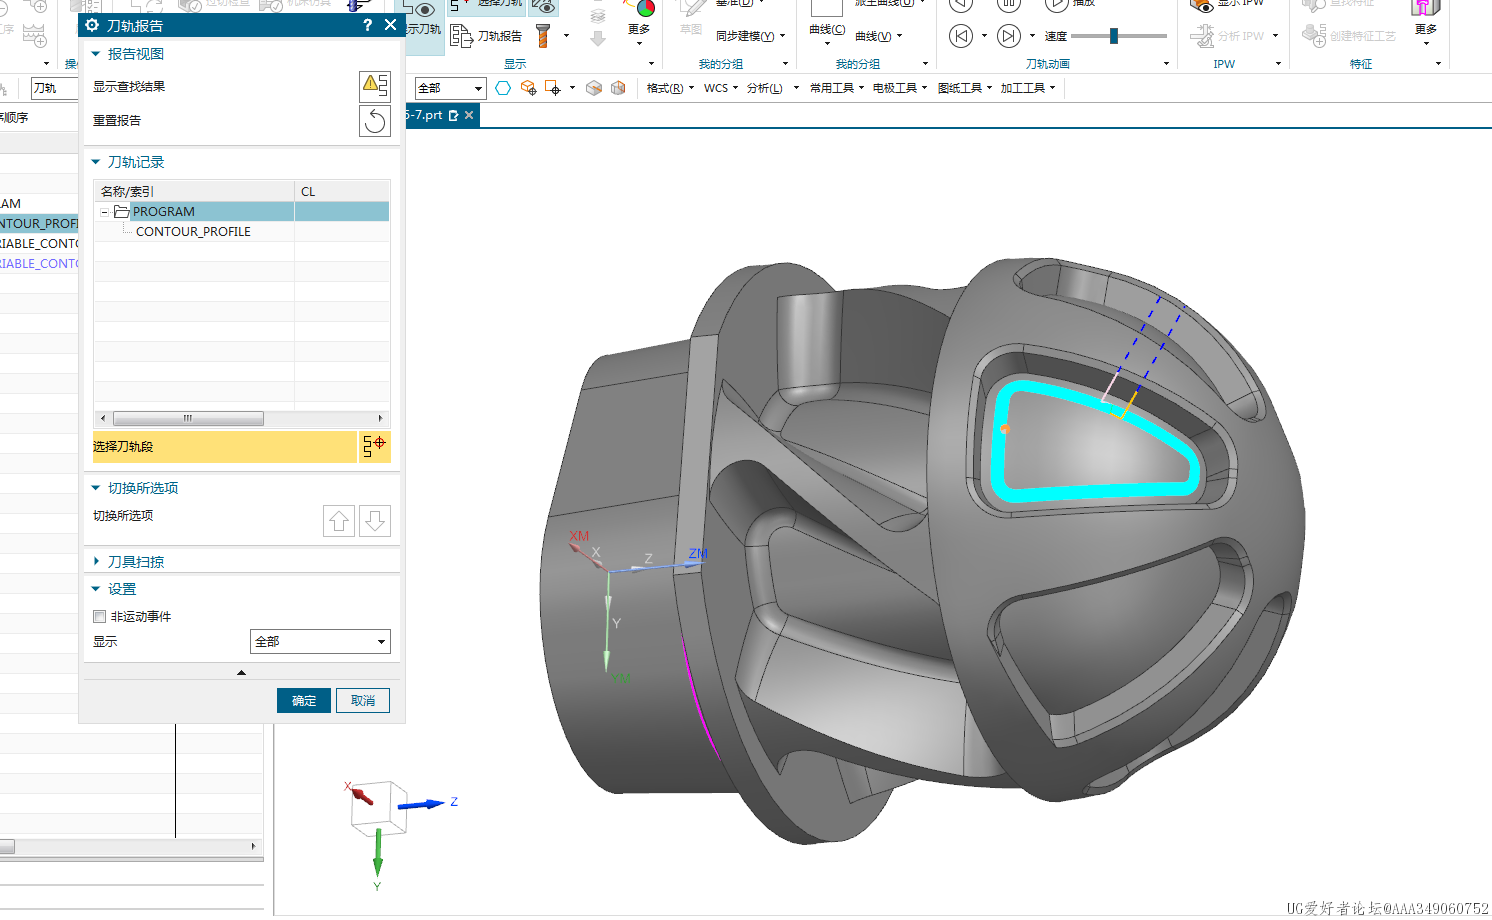1492x920 pixels.
Task: Open the 分析(L) menu
Action: pos(772,88)
